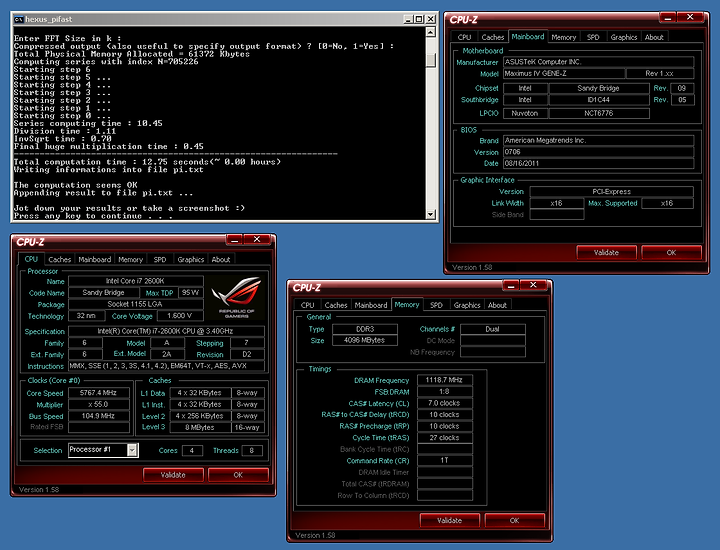Click Validate in the CPU window
This screenshot has width=720, height=550.
pyautogui.click(x=173, y=475)
